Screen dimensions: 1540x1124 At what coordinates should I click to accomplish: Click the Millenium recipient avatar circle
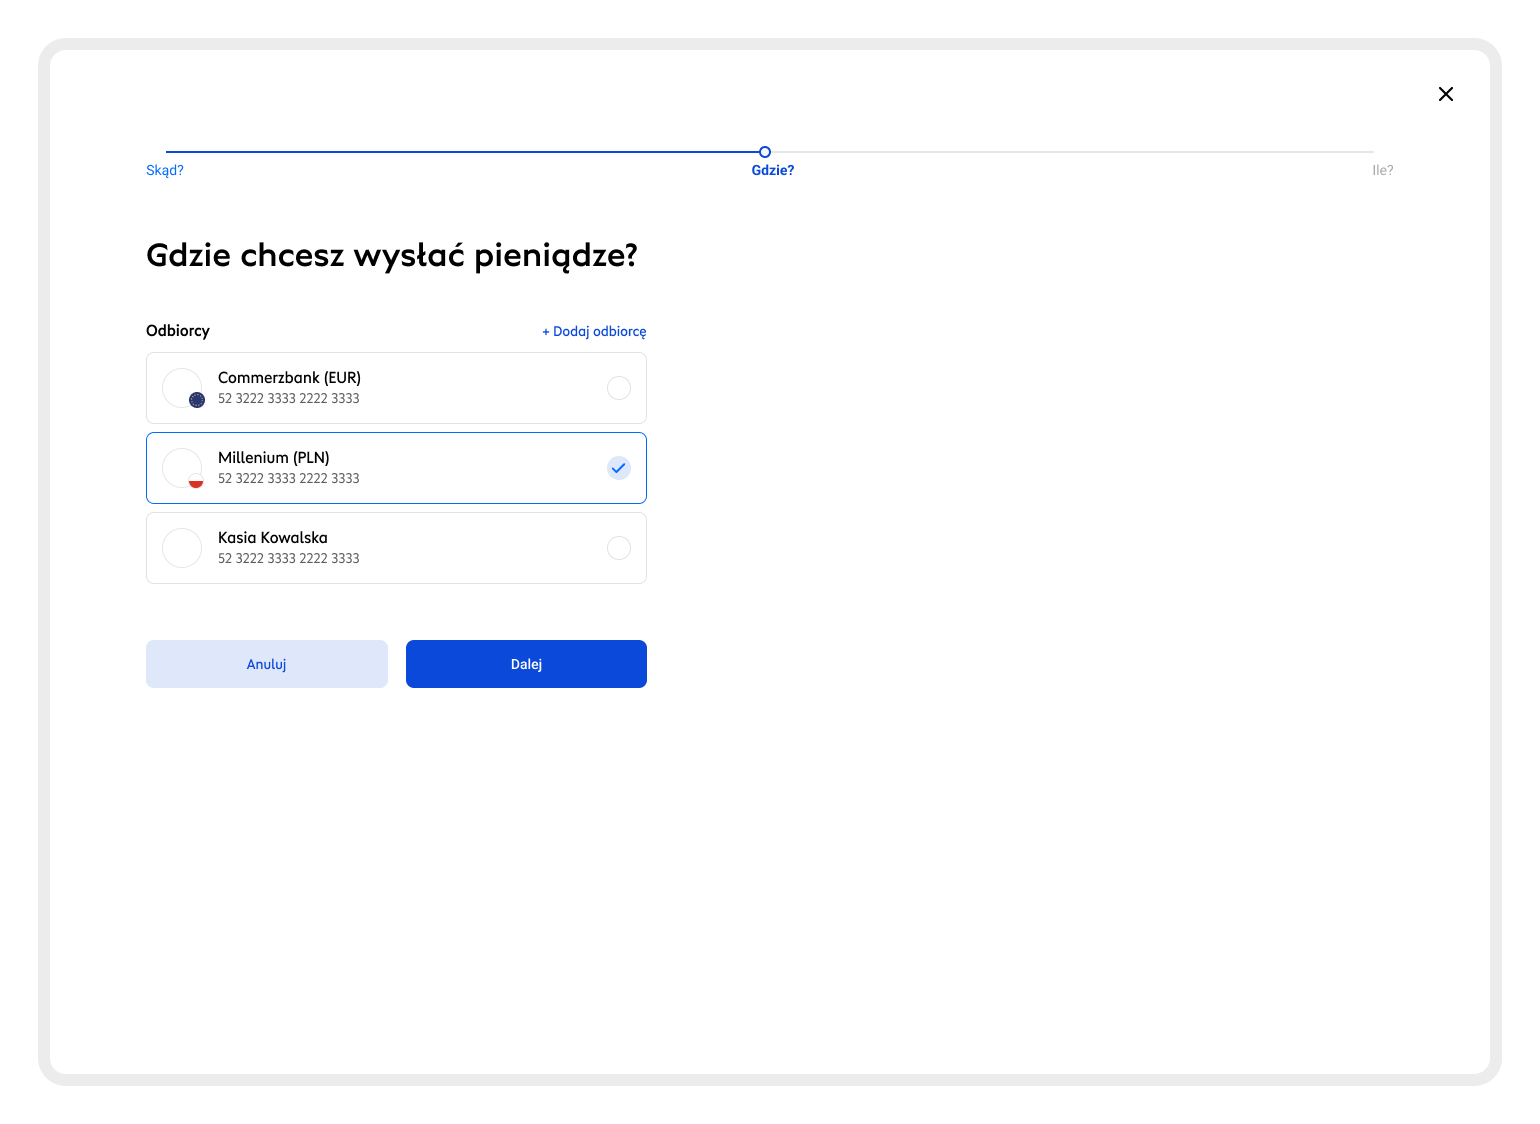coord(180,466)
